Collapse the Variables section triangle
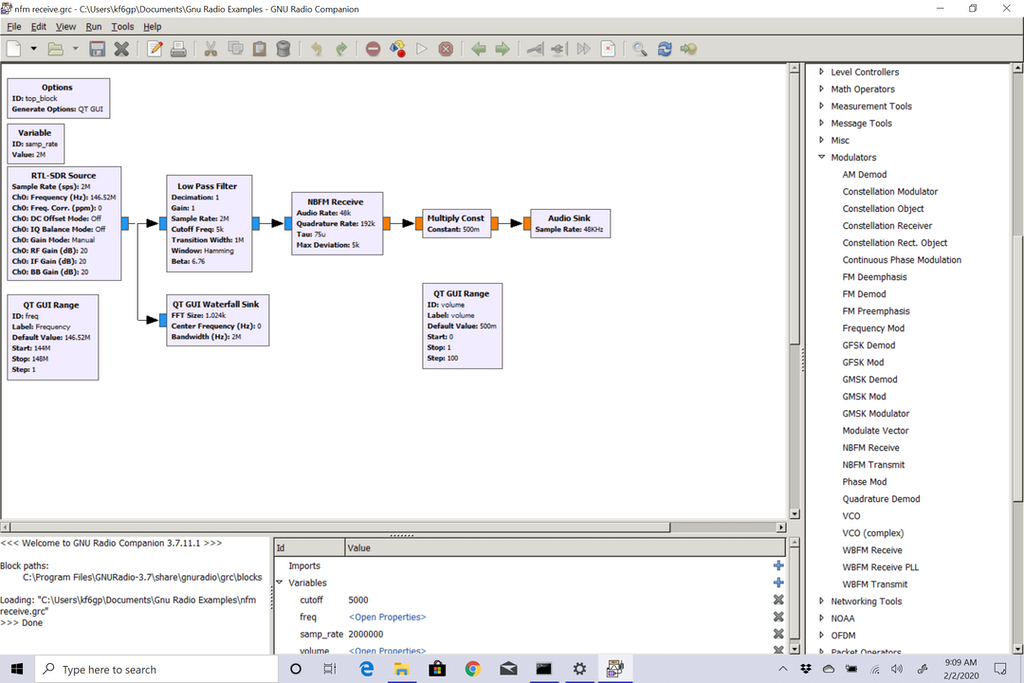This screenshot has height=683, width=1024. click(x=280, y=582)
